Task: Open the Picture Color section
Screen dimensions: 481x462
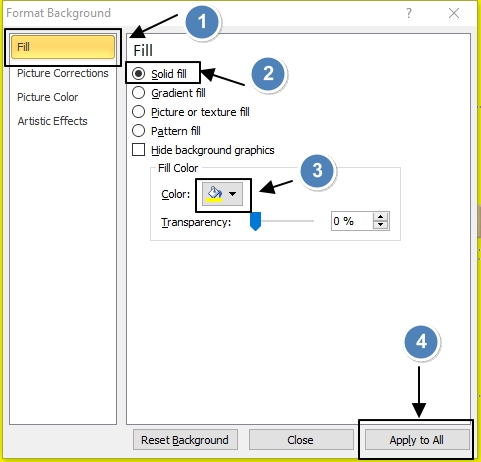Action: (47, 97)
